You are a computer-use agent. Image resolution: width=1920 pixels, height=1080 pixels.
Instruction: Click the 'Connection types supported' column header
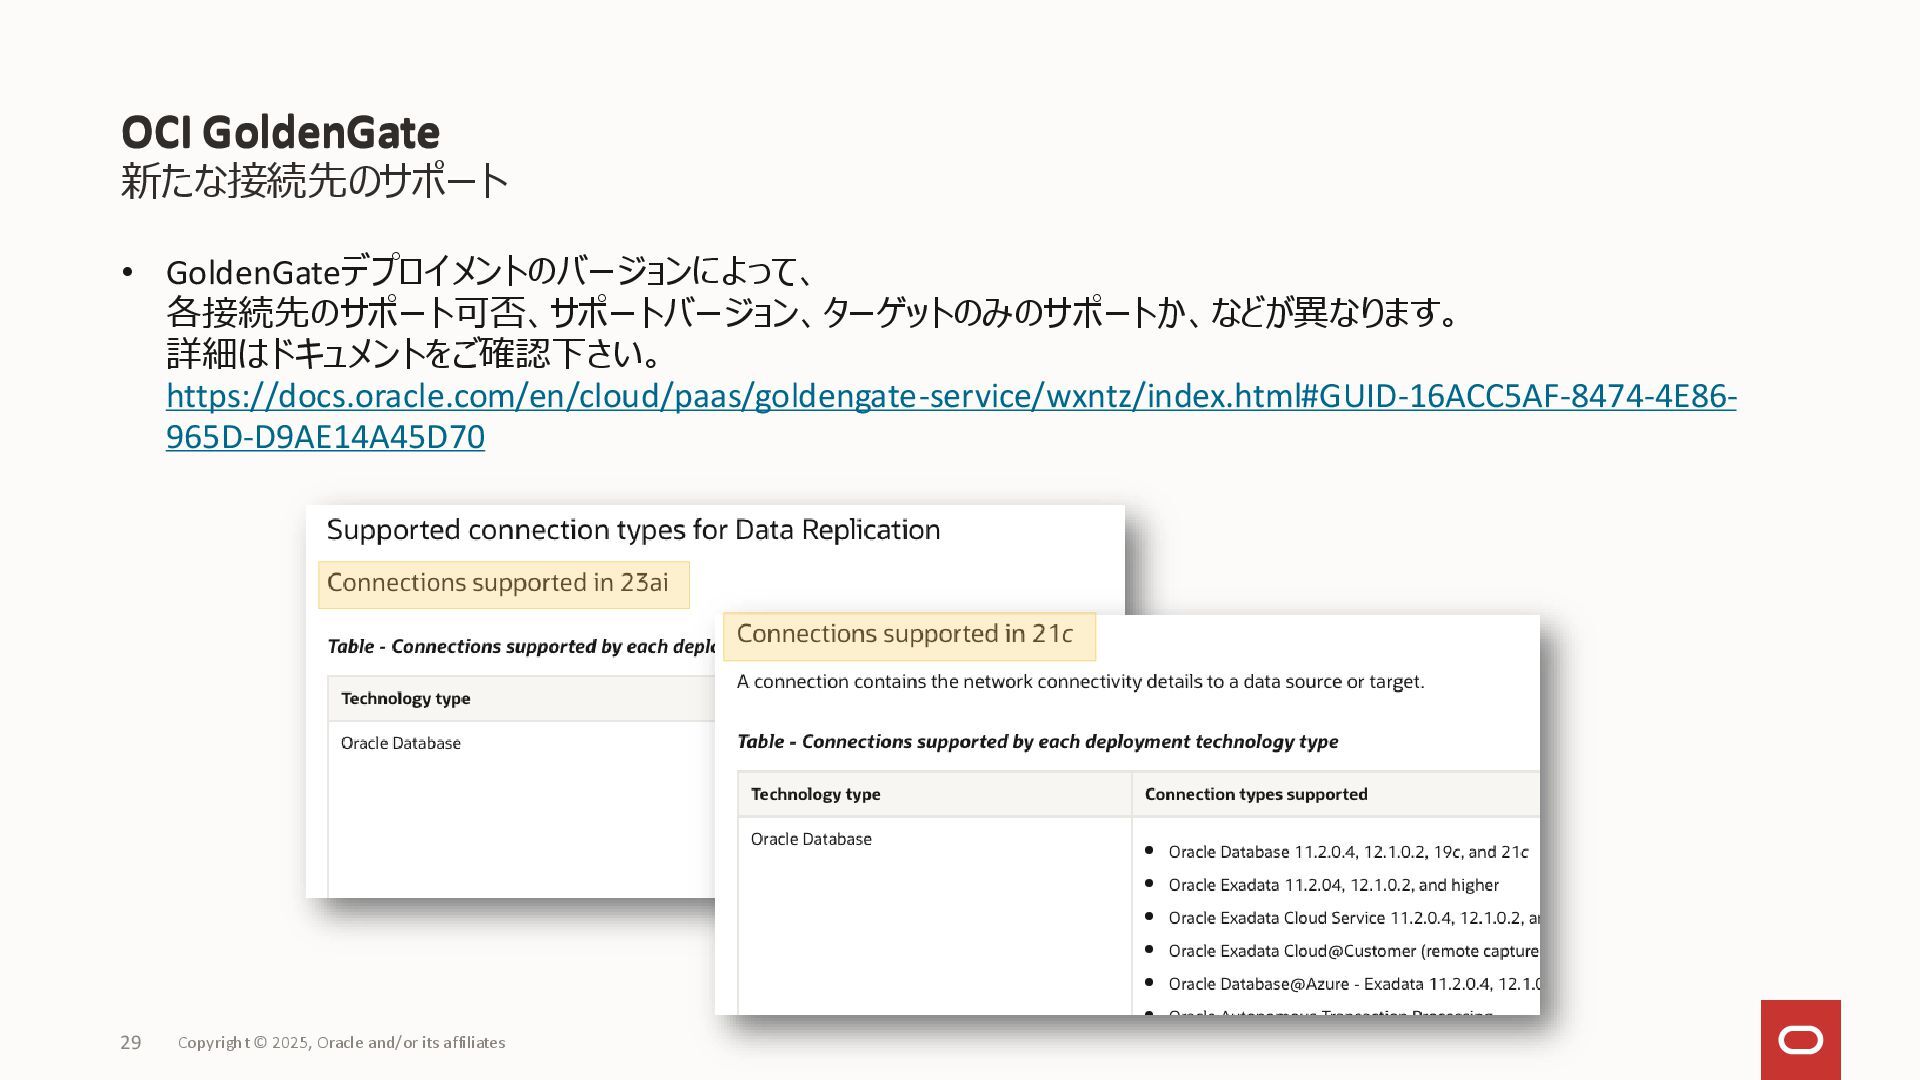[1256, 794]
